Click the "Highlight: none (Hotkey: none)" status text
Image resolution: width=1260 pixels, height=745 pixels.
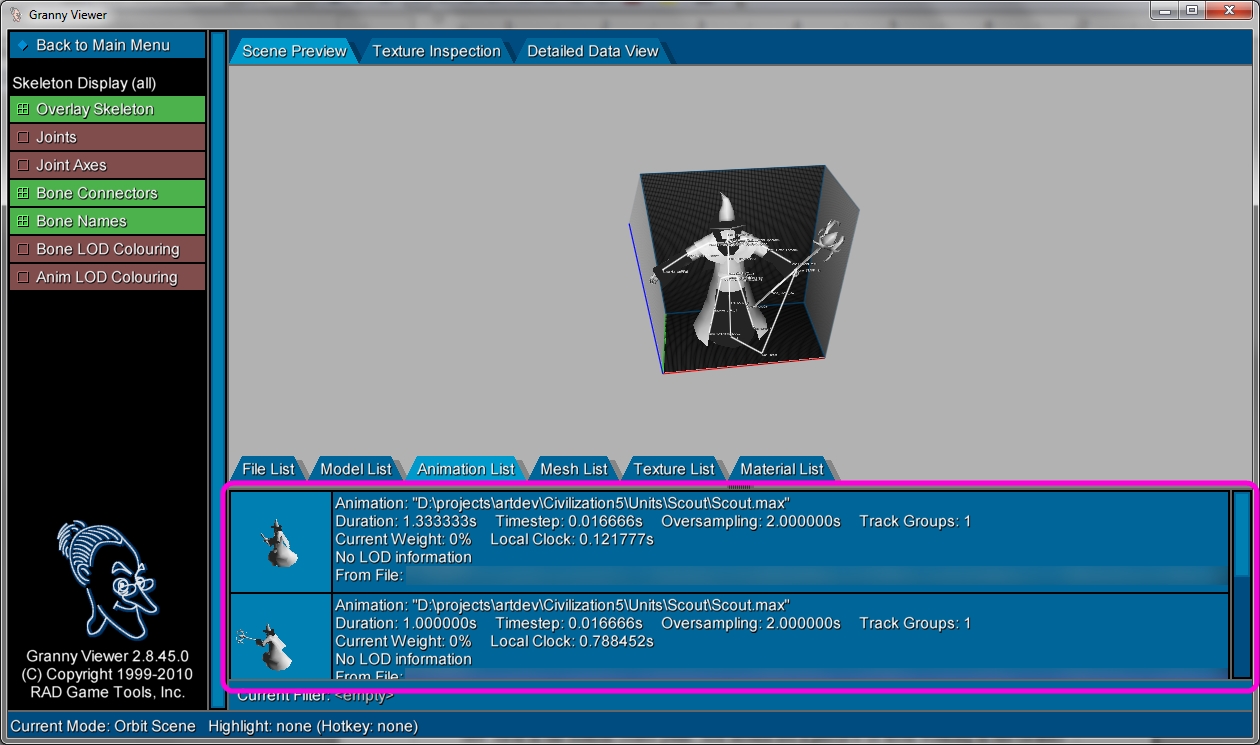click(x=313, y=726)
